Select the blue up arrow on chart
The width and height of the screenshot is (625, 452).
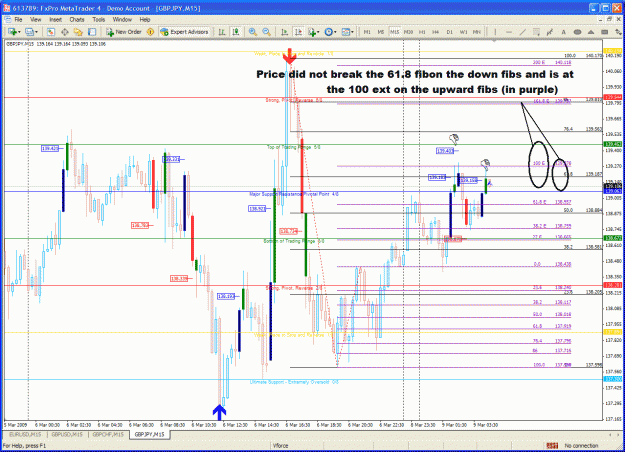tap(220, 412)
